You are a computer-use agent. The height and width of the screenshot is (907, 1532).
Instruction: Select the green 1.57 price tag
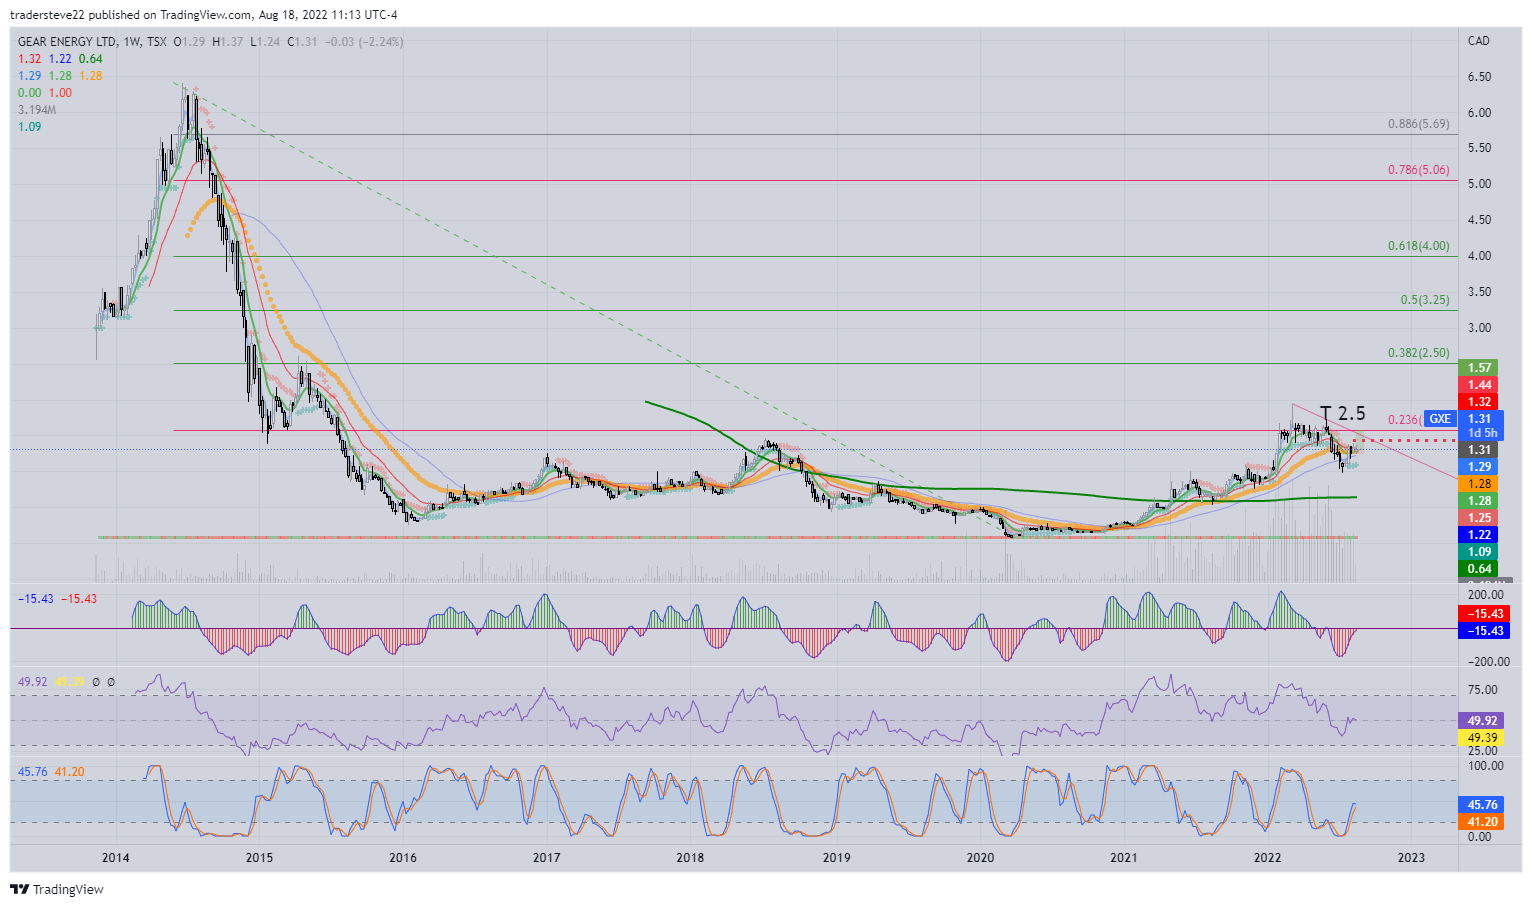pos(1479,368)
